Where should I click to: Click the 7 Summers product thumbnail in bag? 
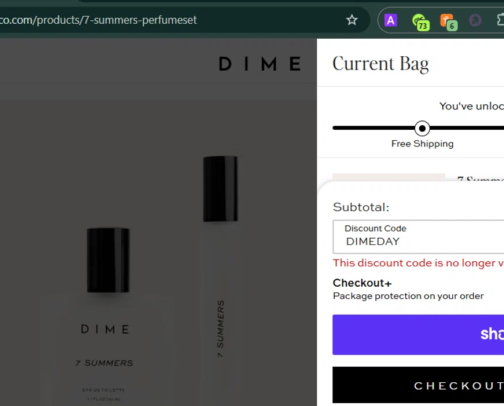tap(389, 178)
